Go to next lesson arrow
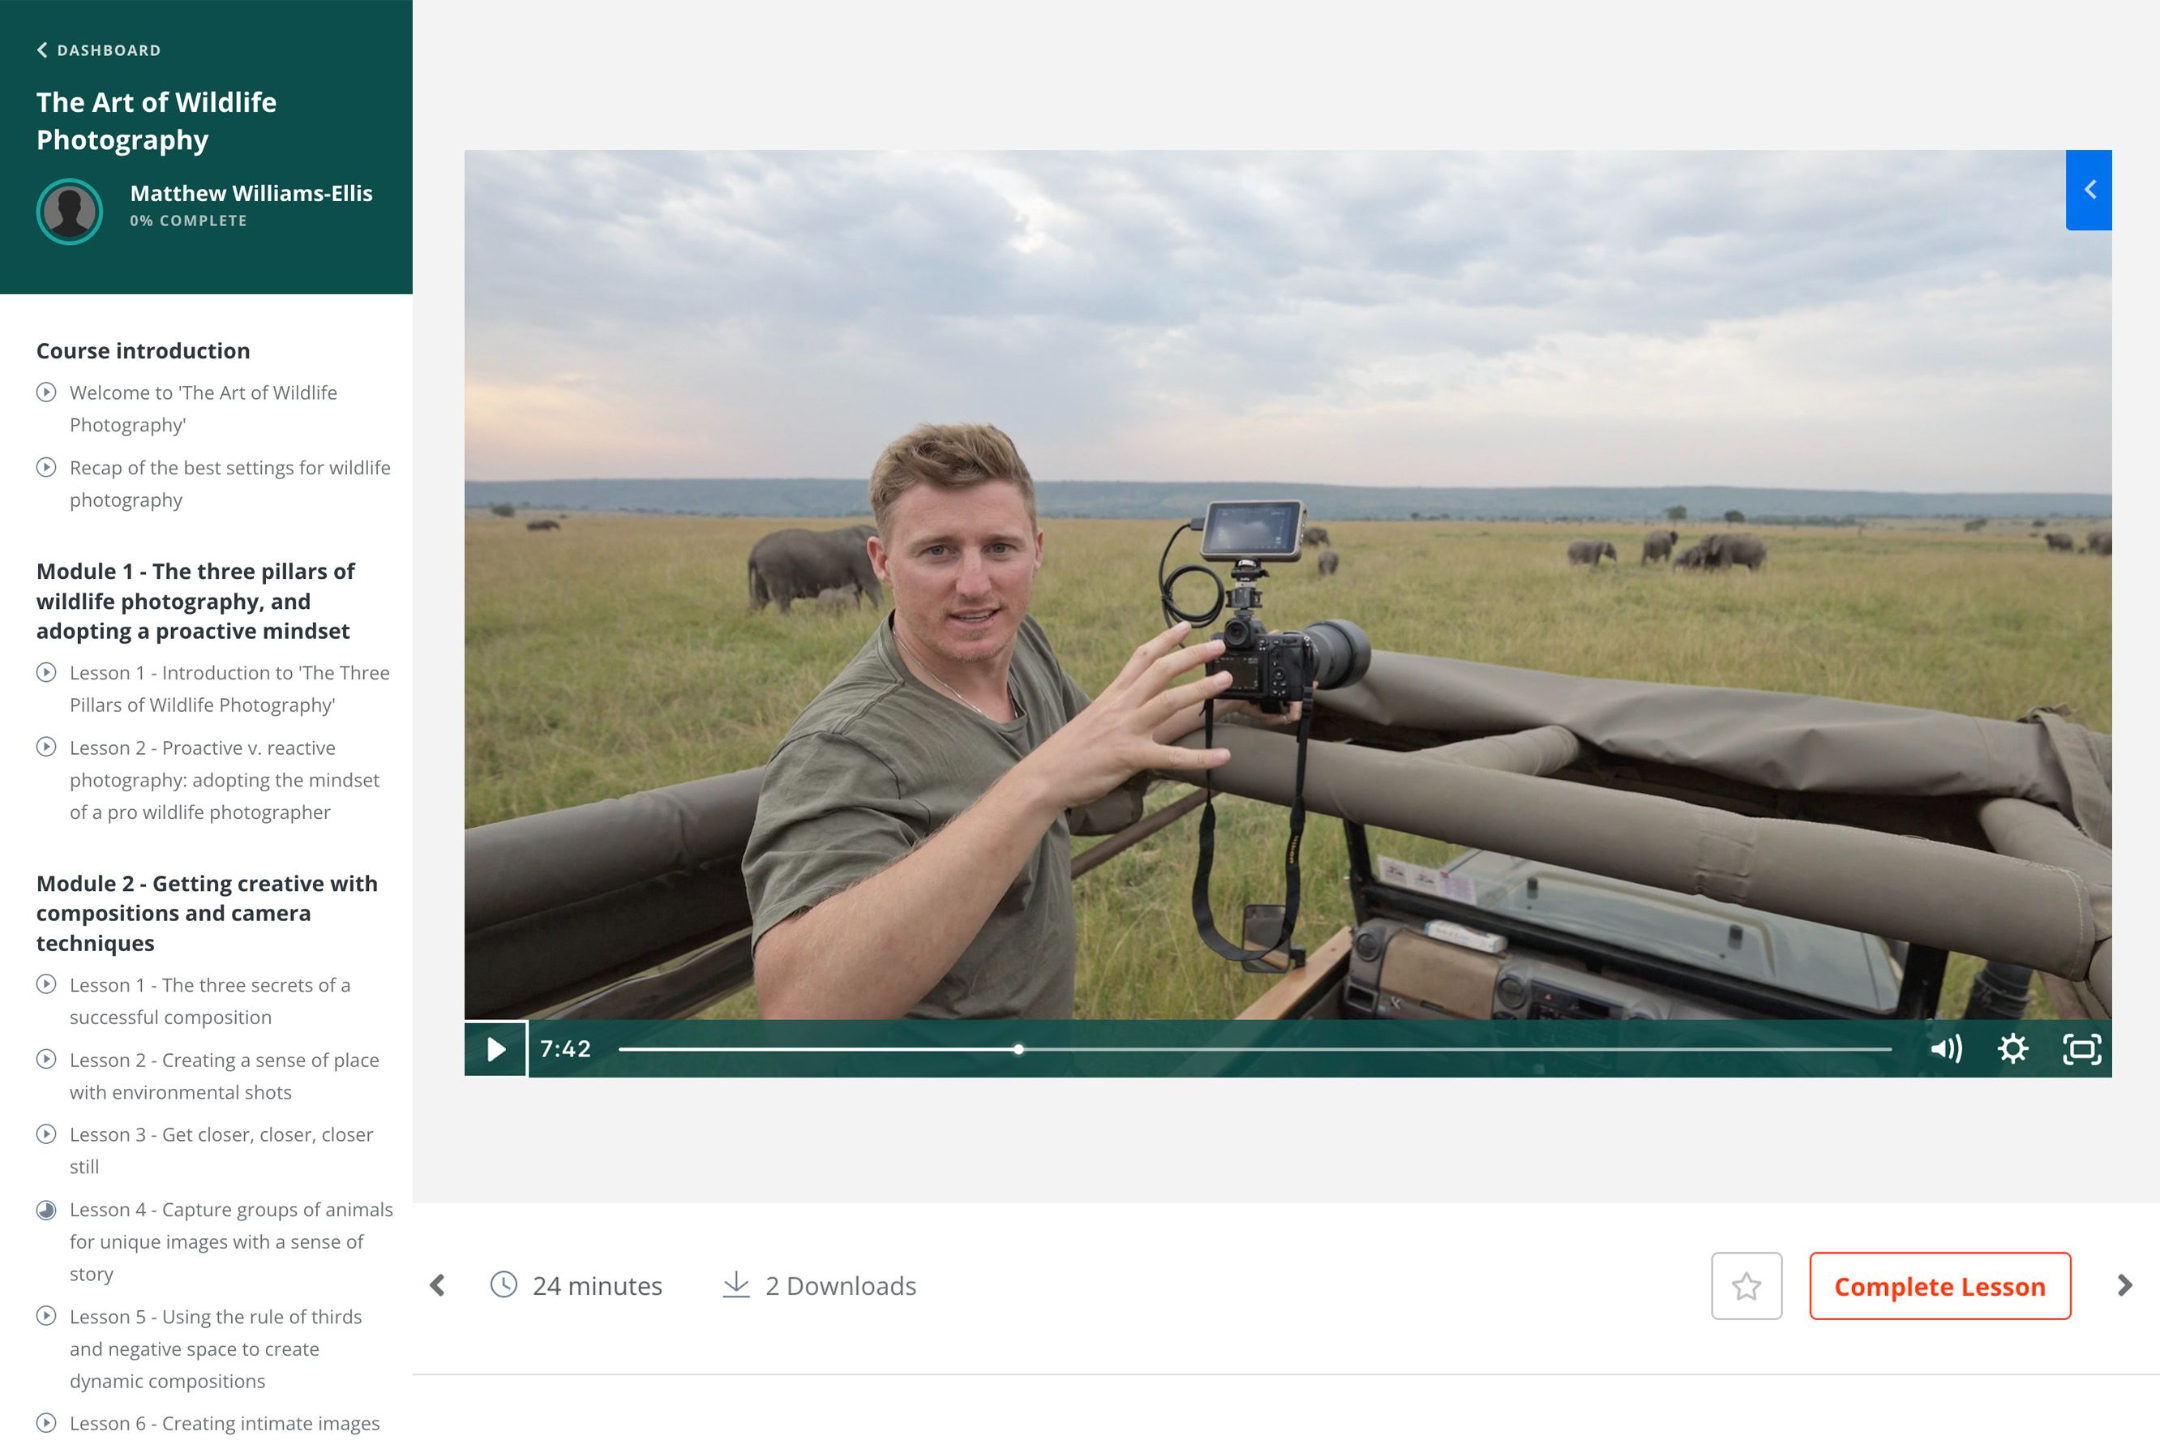2160x1440 pixels. tap(2125, 1285)
